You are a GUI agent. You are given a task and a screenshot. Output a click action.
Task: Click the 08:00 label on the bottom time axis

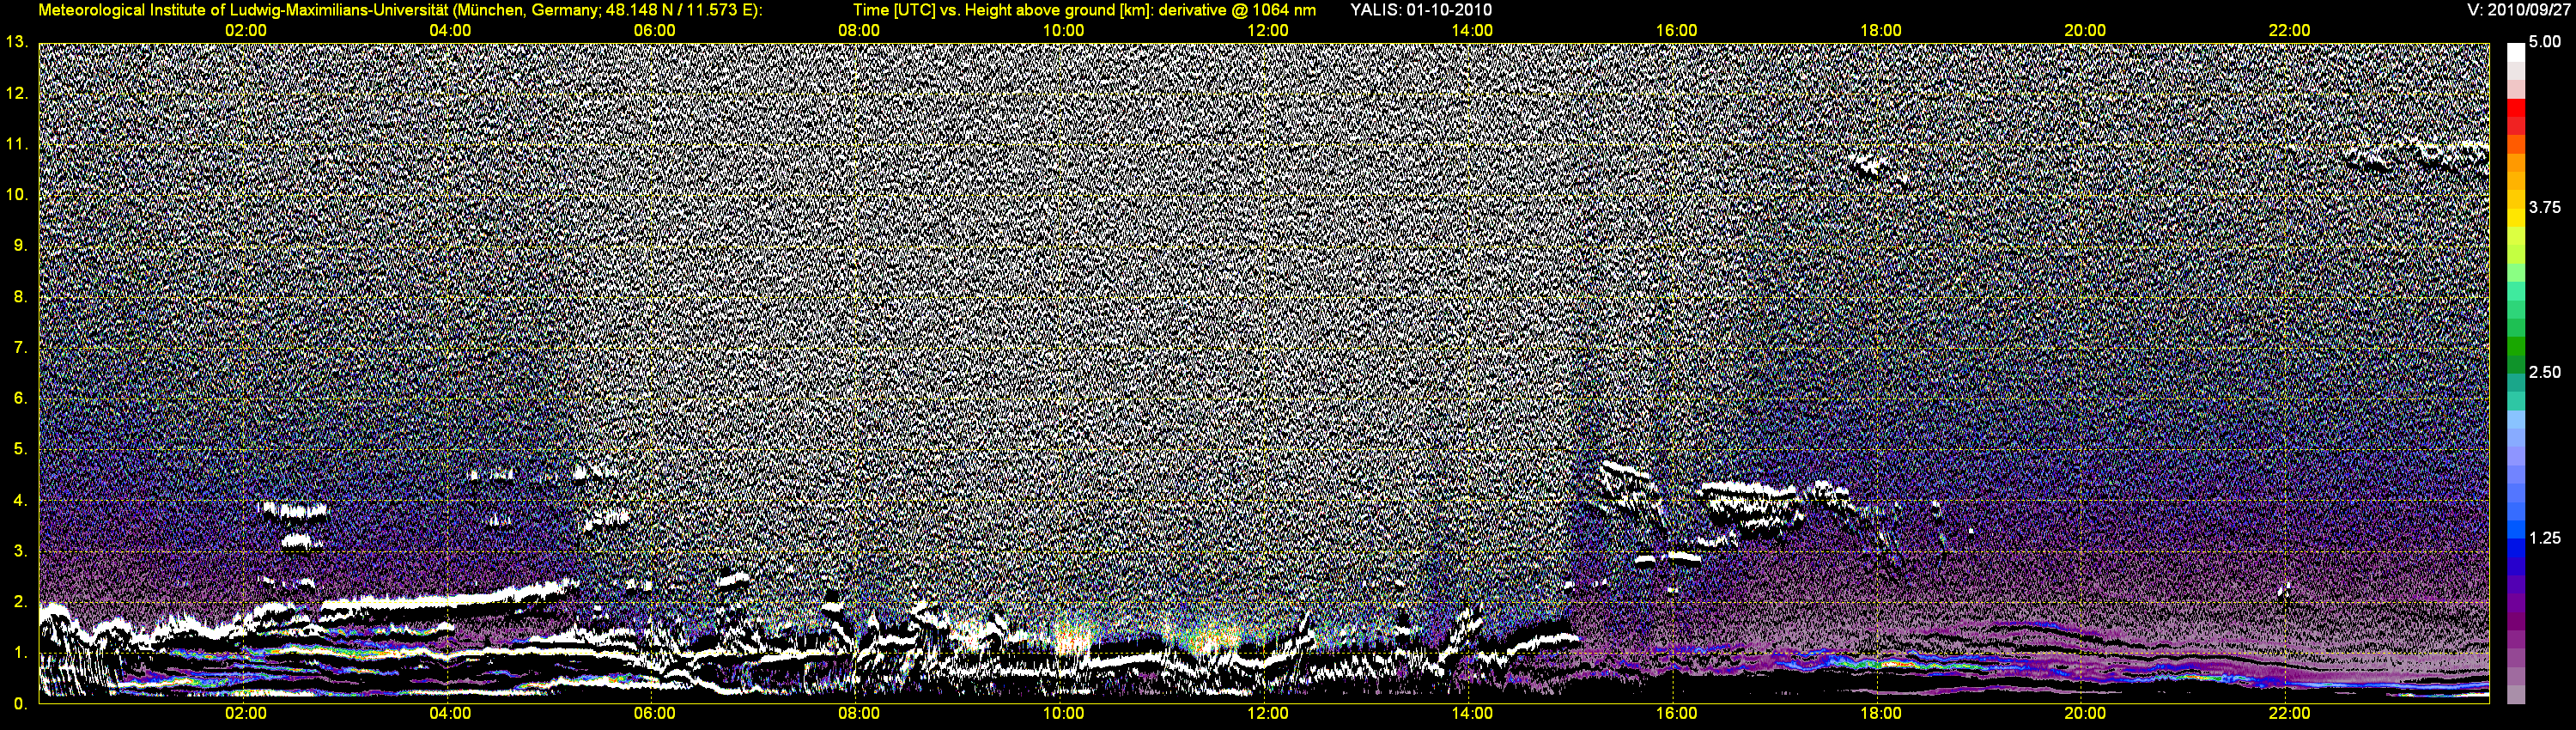coord(859,714)
